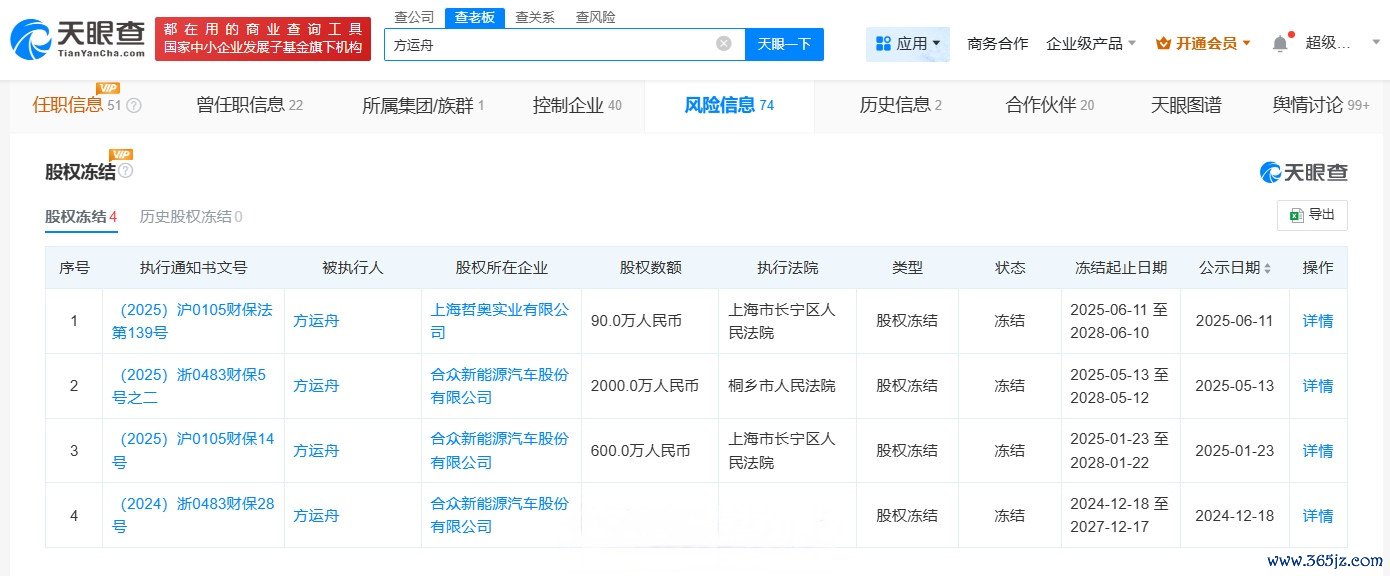Open document (2024)浙0483财保28号

pos(192,515)
